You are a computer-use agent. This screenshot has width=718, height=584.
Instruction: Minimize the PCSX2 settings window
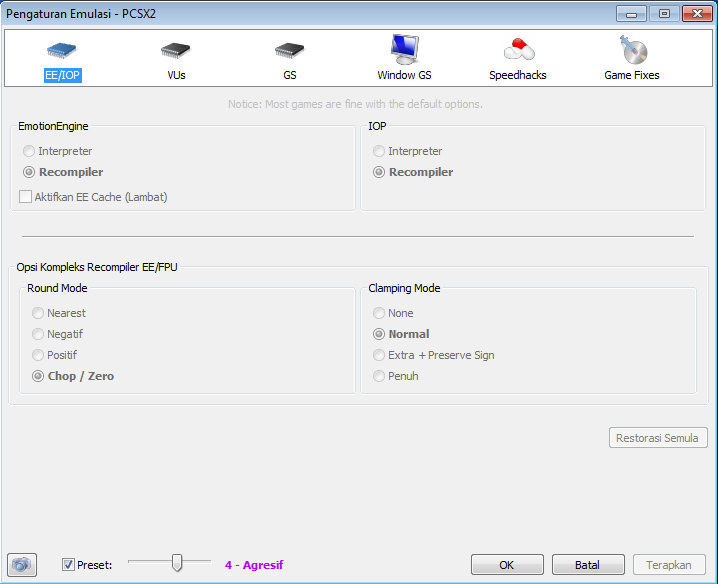point(631,14)
